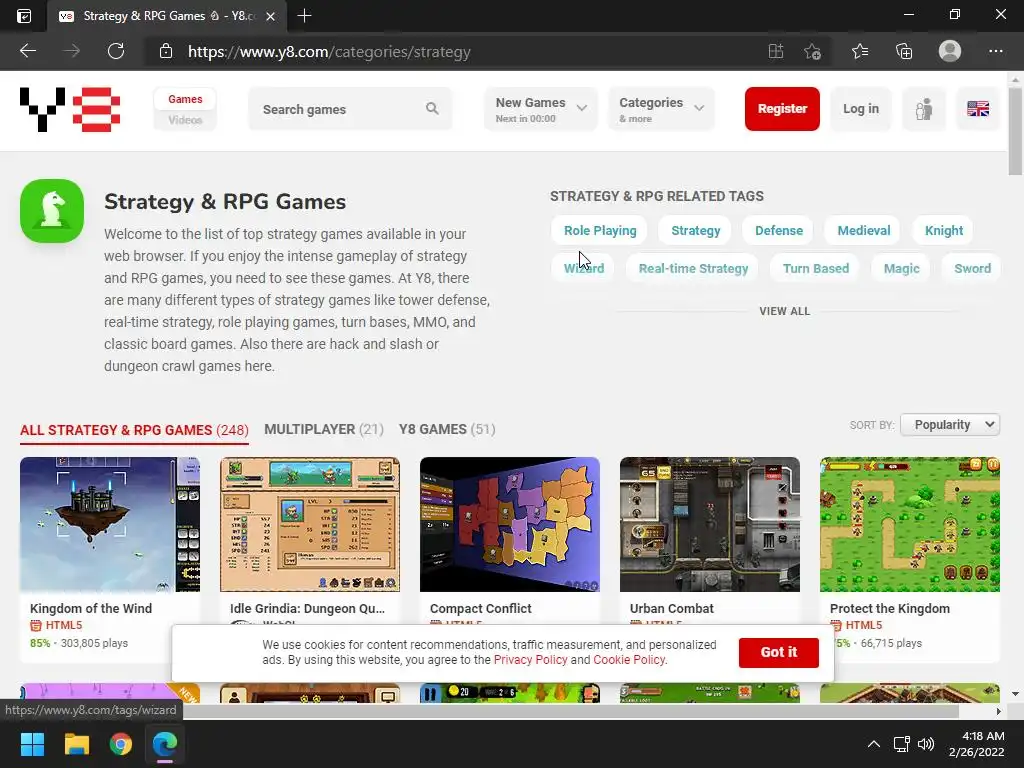Switch to Games mode

(185, 99)
